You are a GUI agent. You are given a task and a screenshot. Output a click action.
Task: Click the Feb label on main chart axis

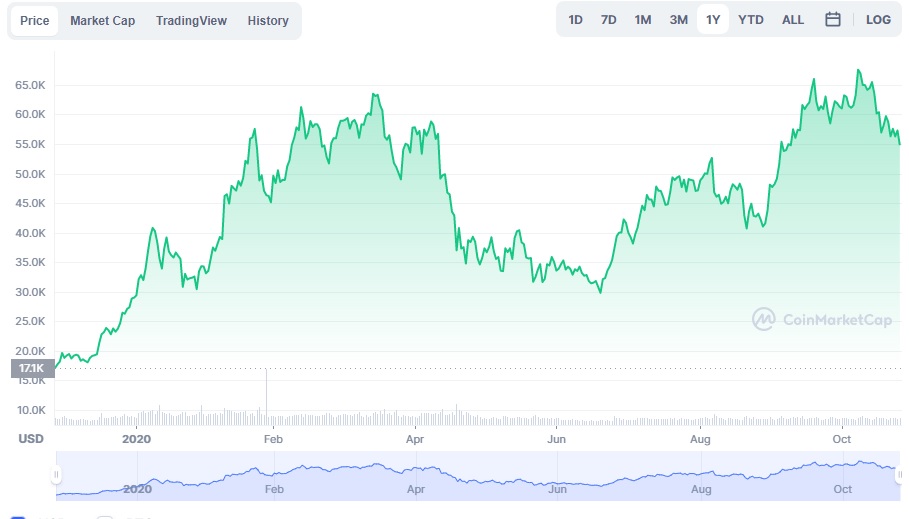[273, 439]
